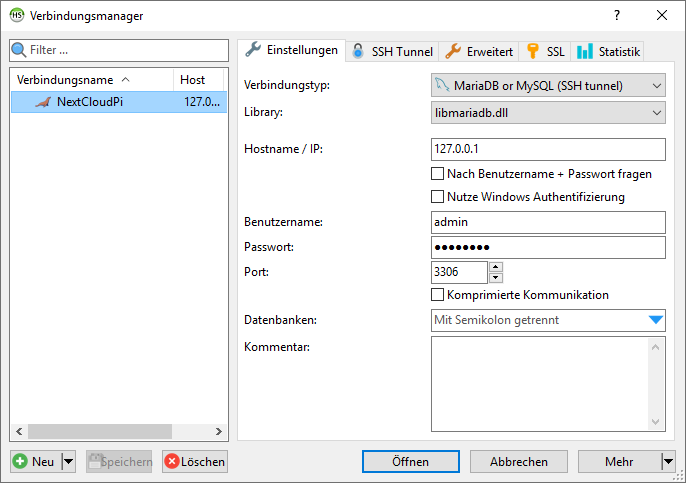Click the NextCloudPi session MariaDB icon
This screenshot has width=686, height=483.
click(42, 101)
